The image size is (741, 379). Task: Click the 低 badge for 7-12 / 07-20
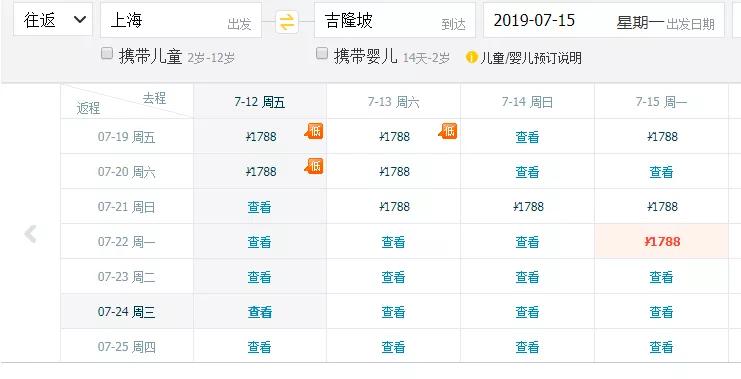314,166
